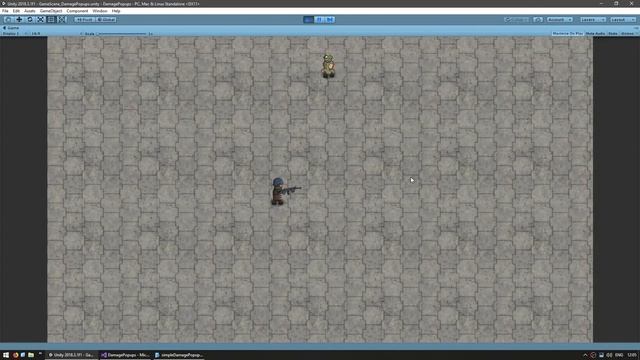Open the Component menu

(77, 11)
